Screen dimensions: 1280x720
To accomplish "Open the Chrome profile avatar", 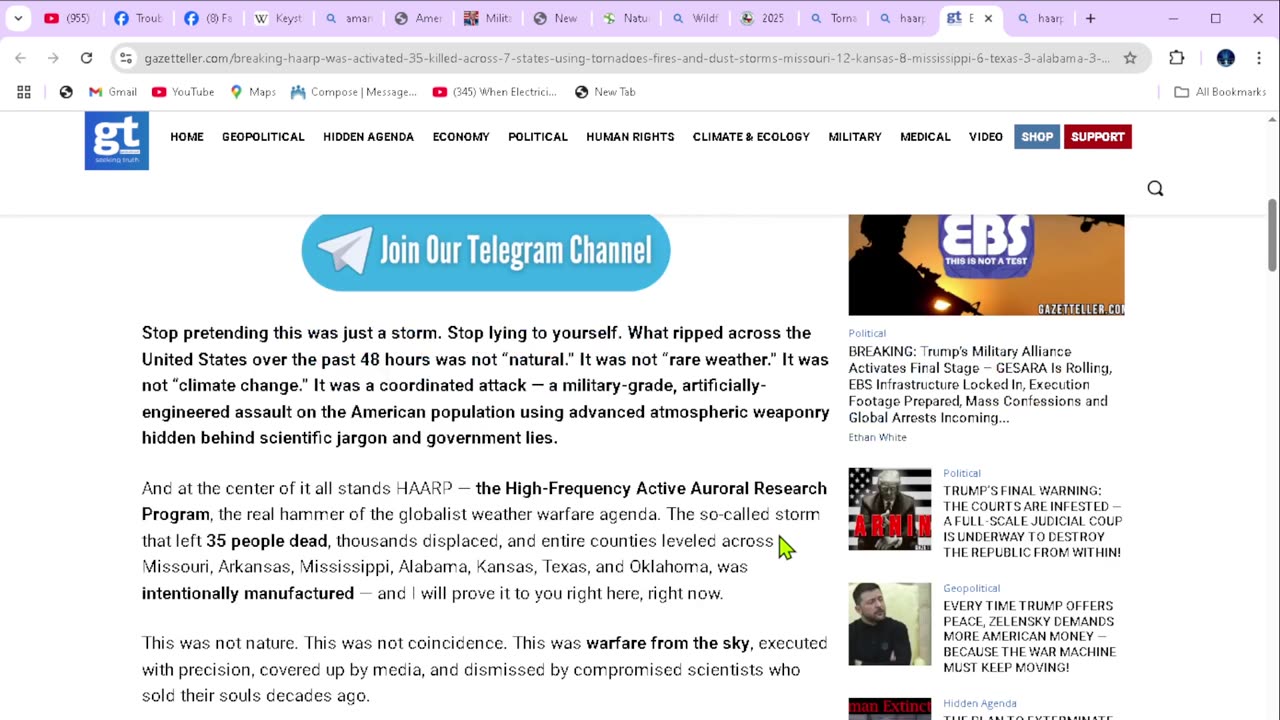I will [1226, 58].
